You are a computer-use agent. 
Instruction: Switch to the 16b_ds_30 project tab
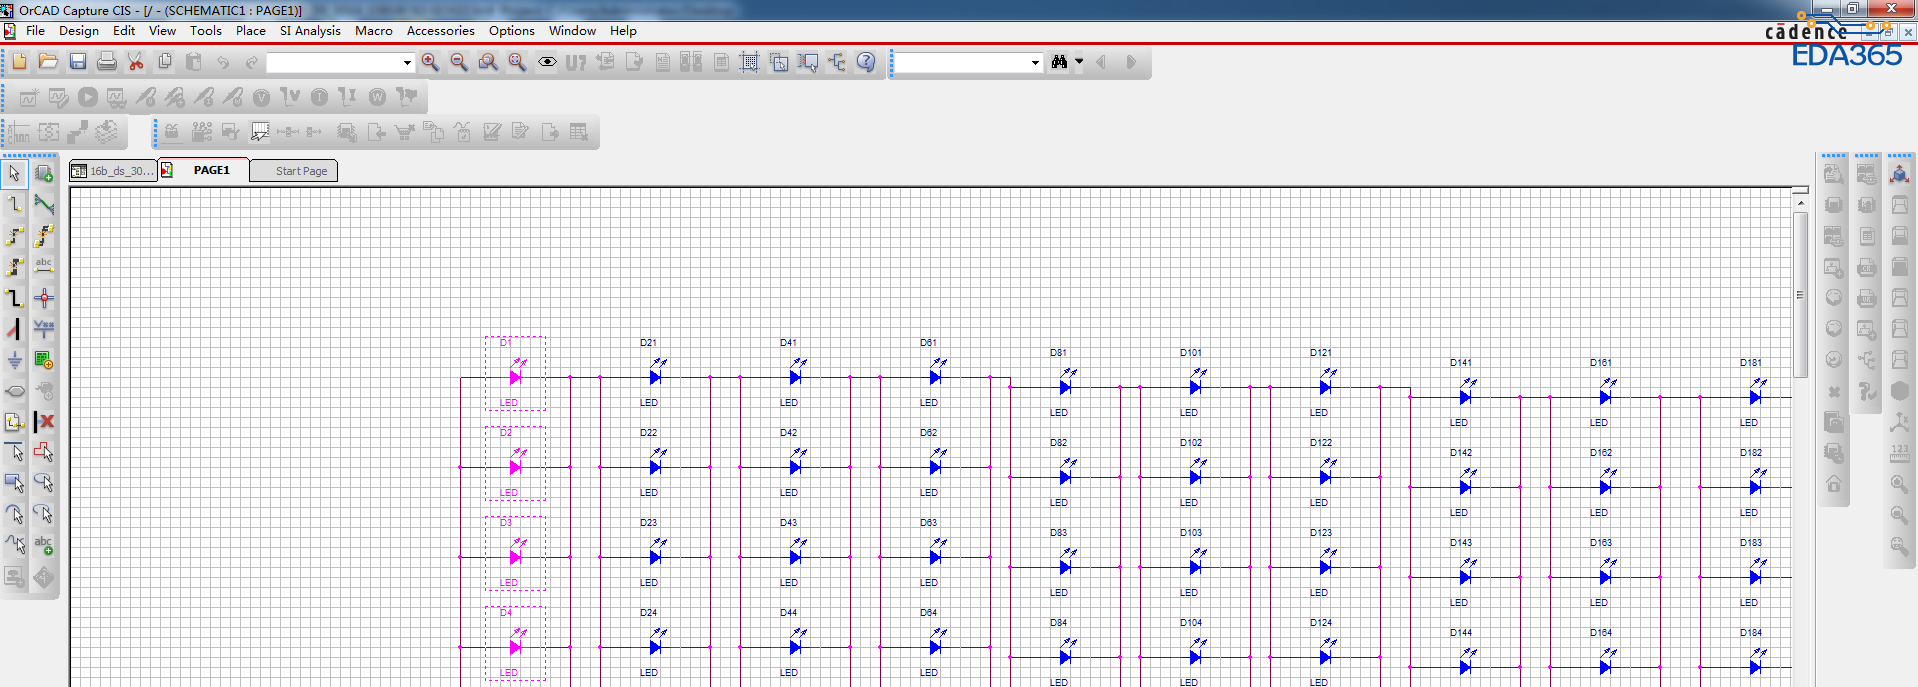(x=113, y=171)
